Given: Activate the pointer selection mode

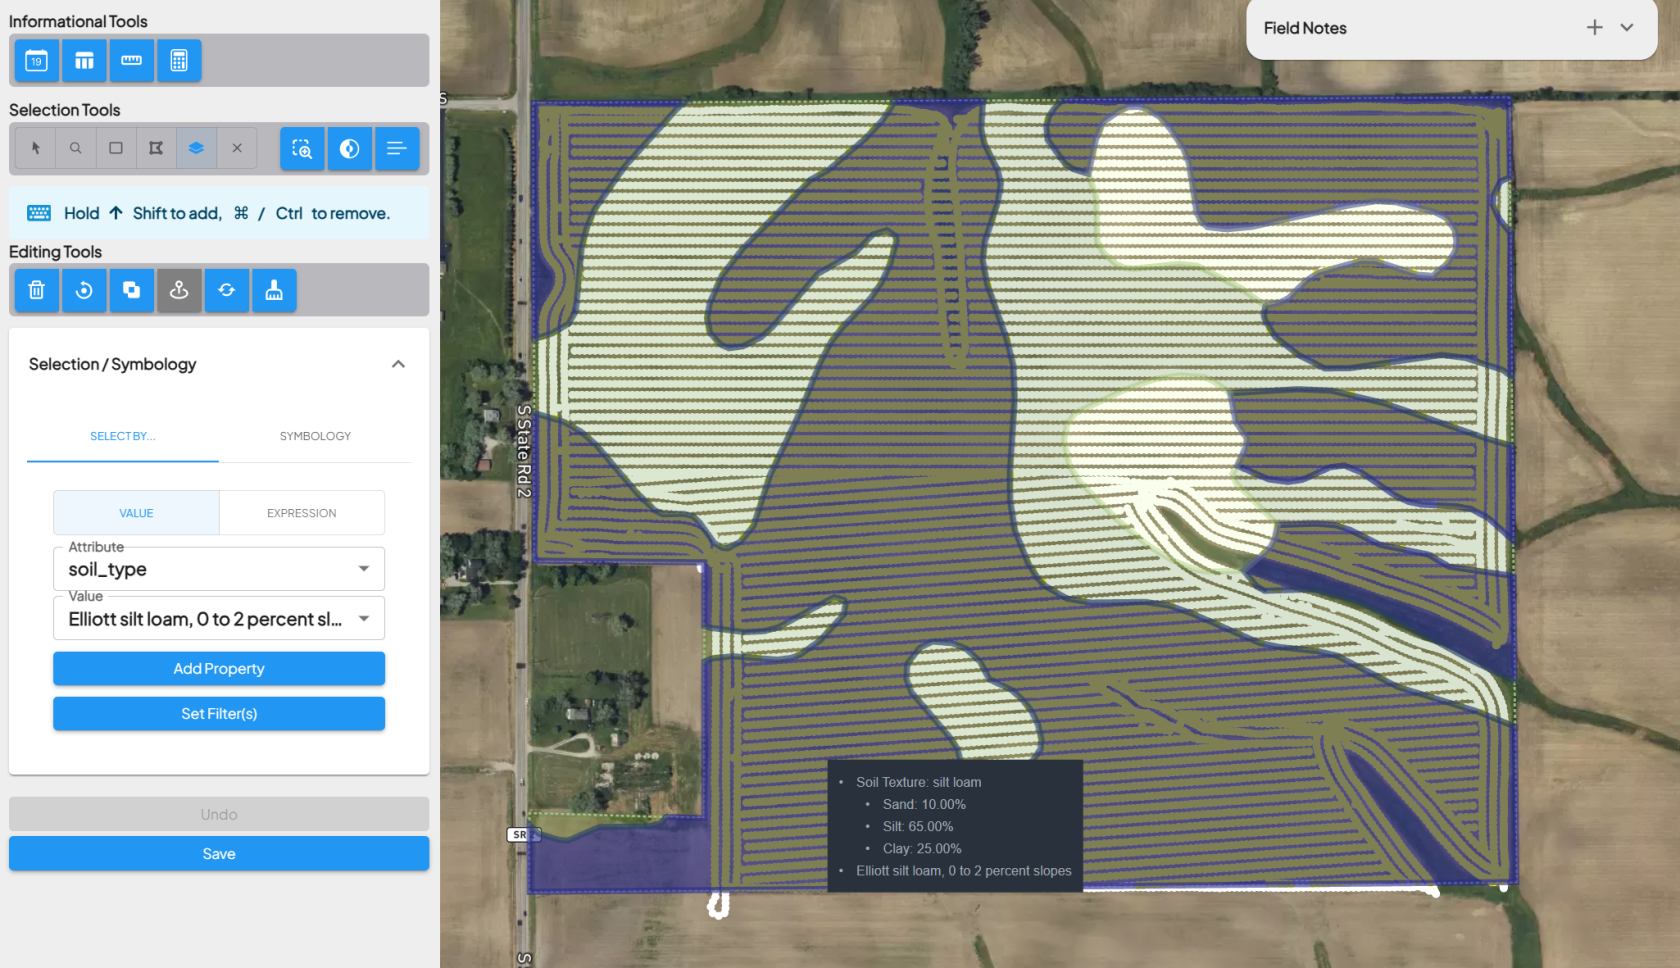Looking at the screenshot, I should (x=36, y=148).
